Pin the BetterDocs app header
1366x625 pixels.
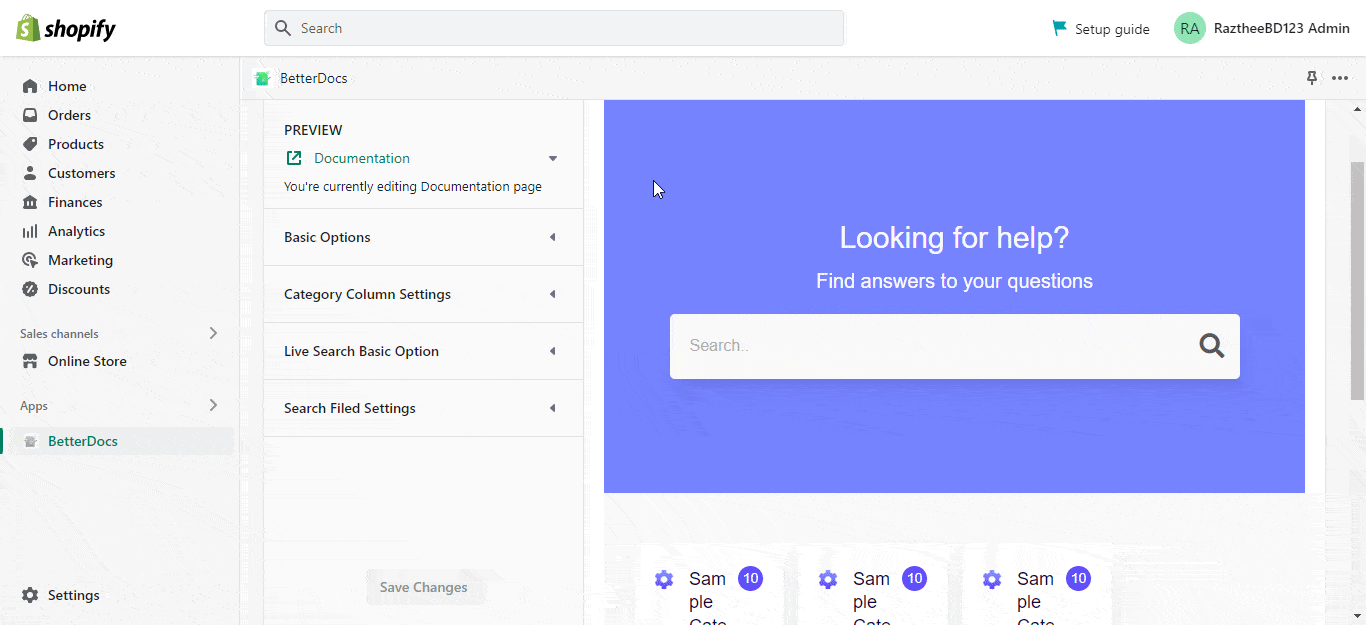click(x=1312, y=78)
